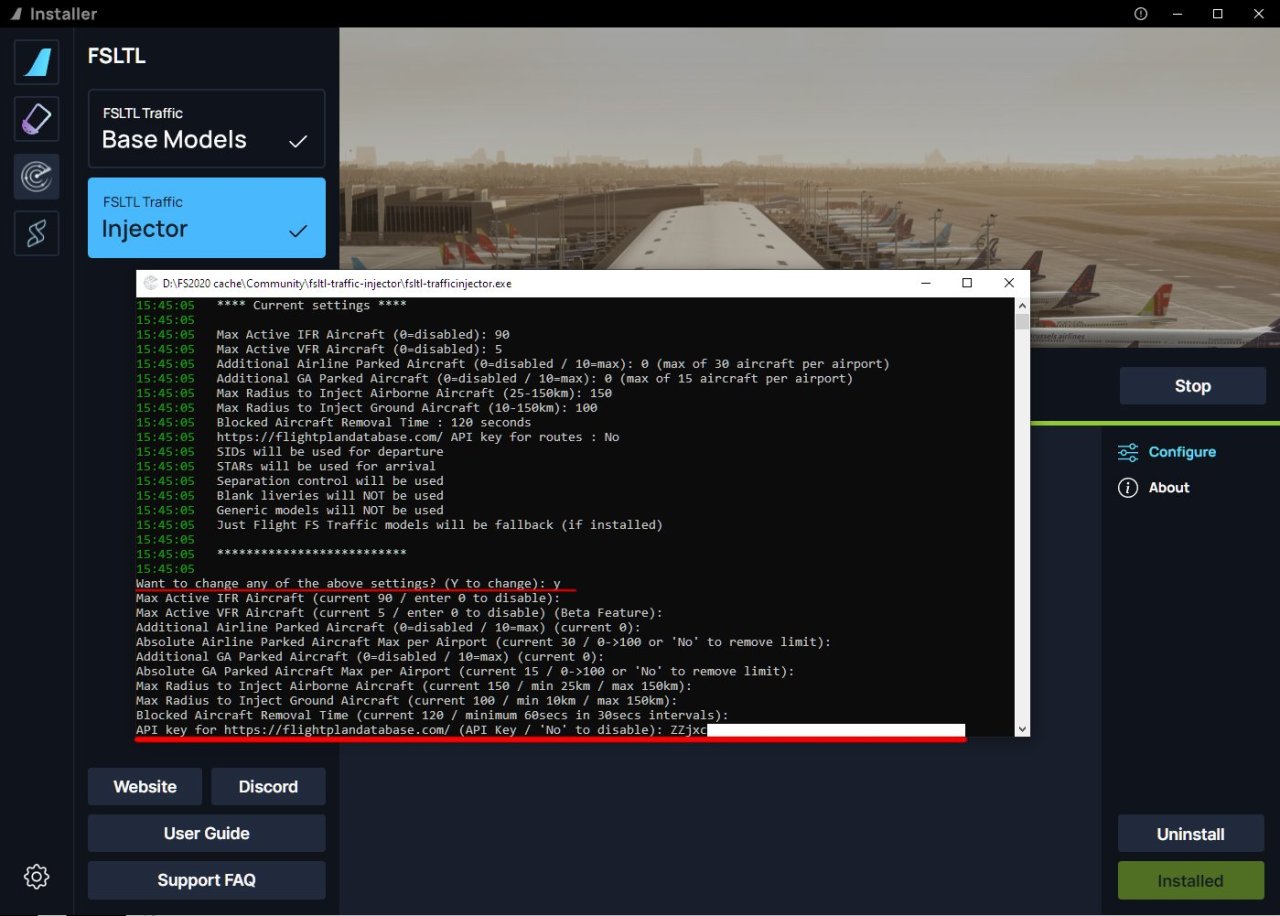This screenshot has width=1280, height=916.
Task: Click 'Blocked Aircraft Removal Time : 120 seconds' line
Action: click(374, 423)
